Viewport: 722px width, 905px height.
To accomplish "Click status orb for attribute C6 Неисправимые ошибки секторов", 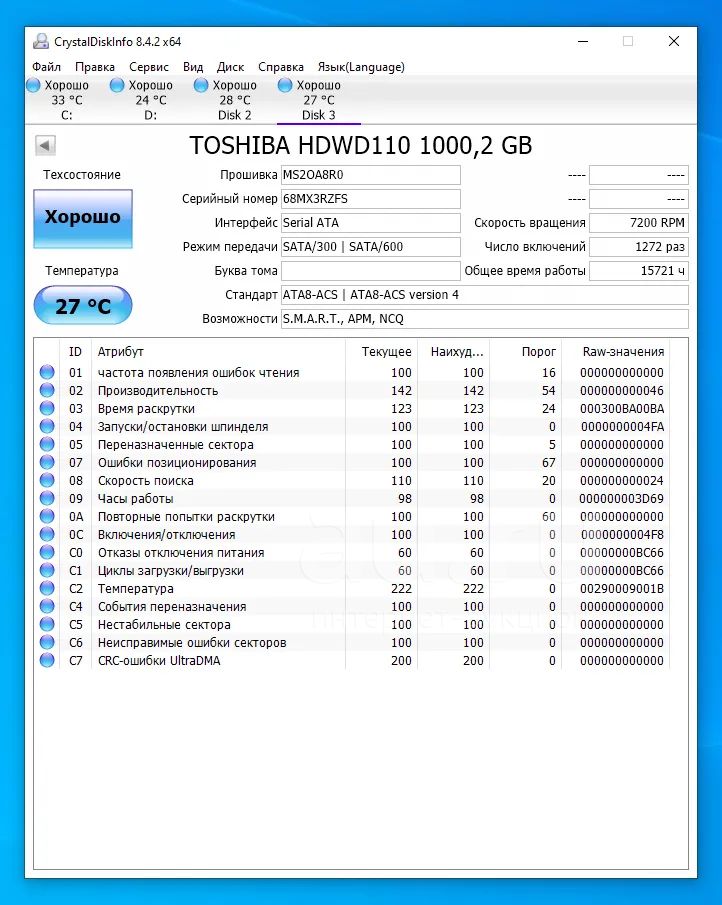I will (x=47, y=642).
